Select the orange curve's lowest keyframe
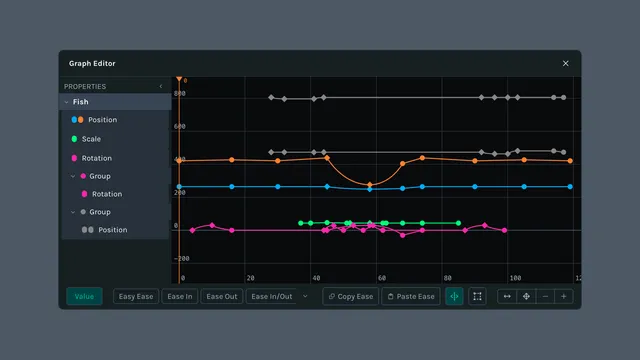 tap(370, 184)
